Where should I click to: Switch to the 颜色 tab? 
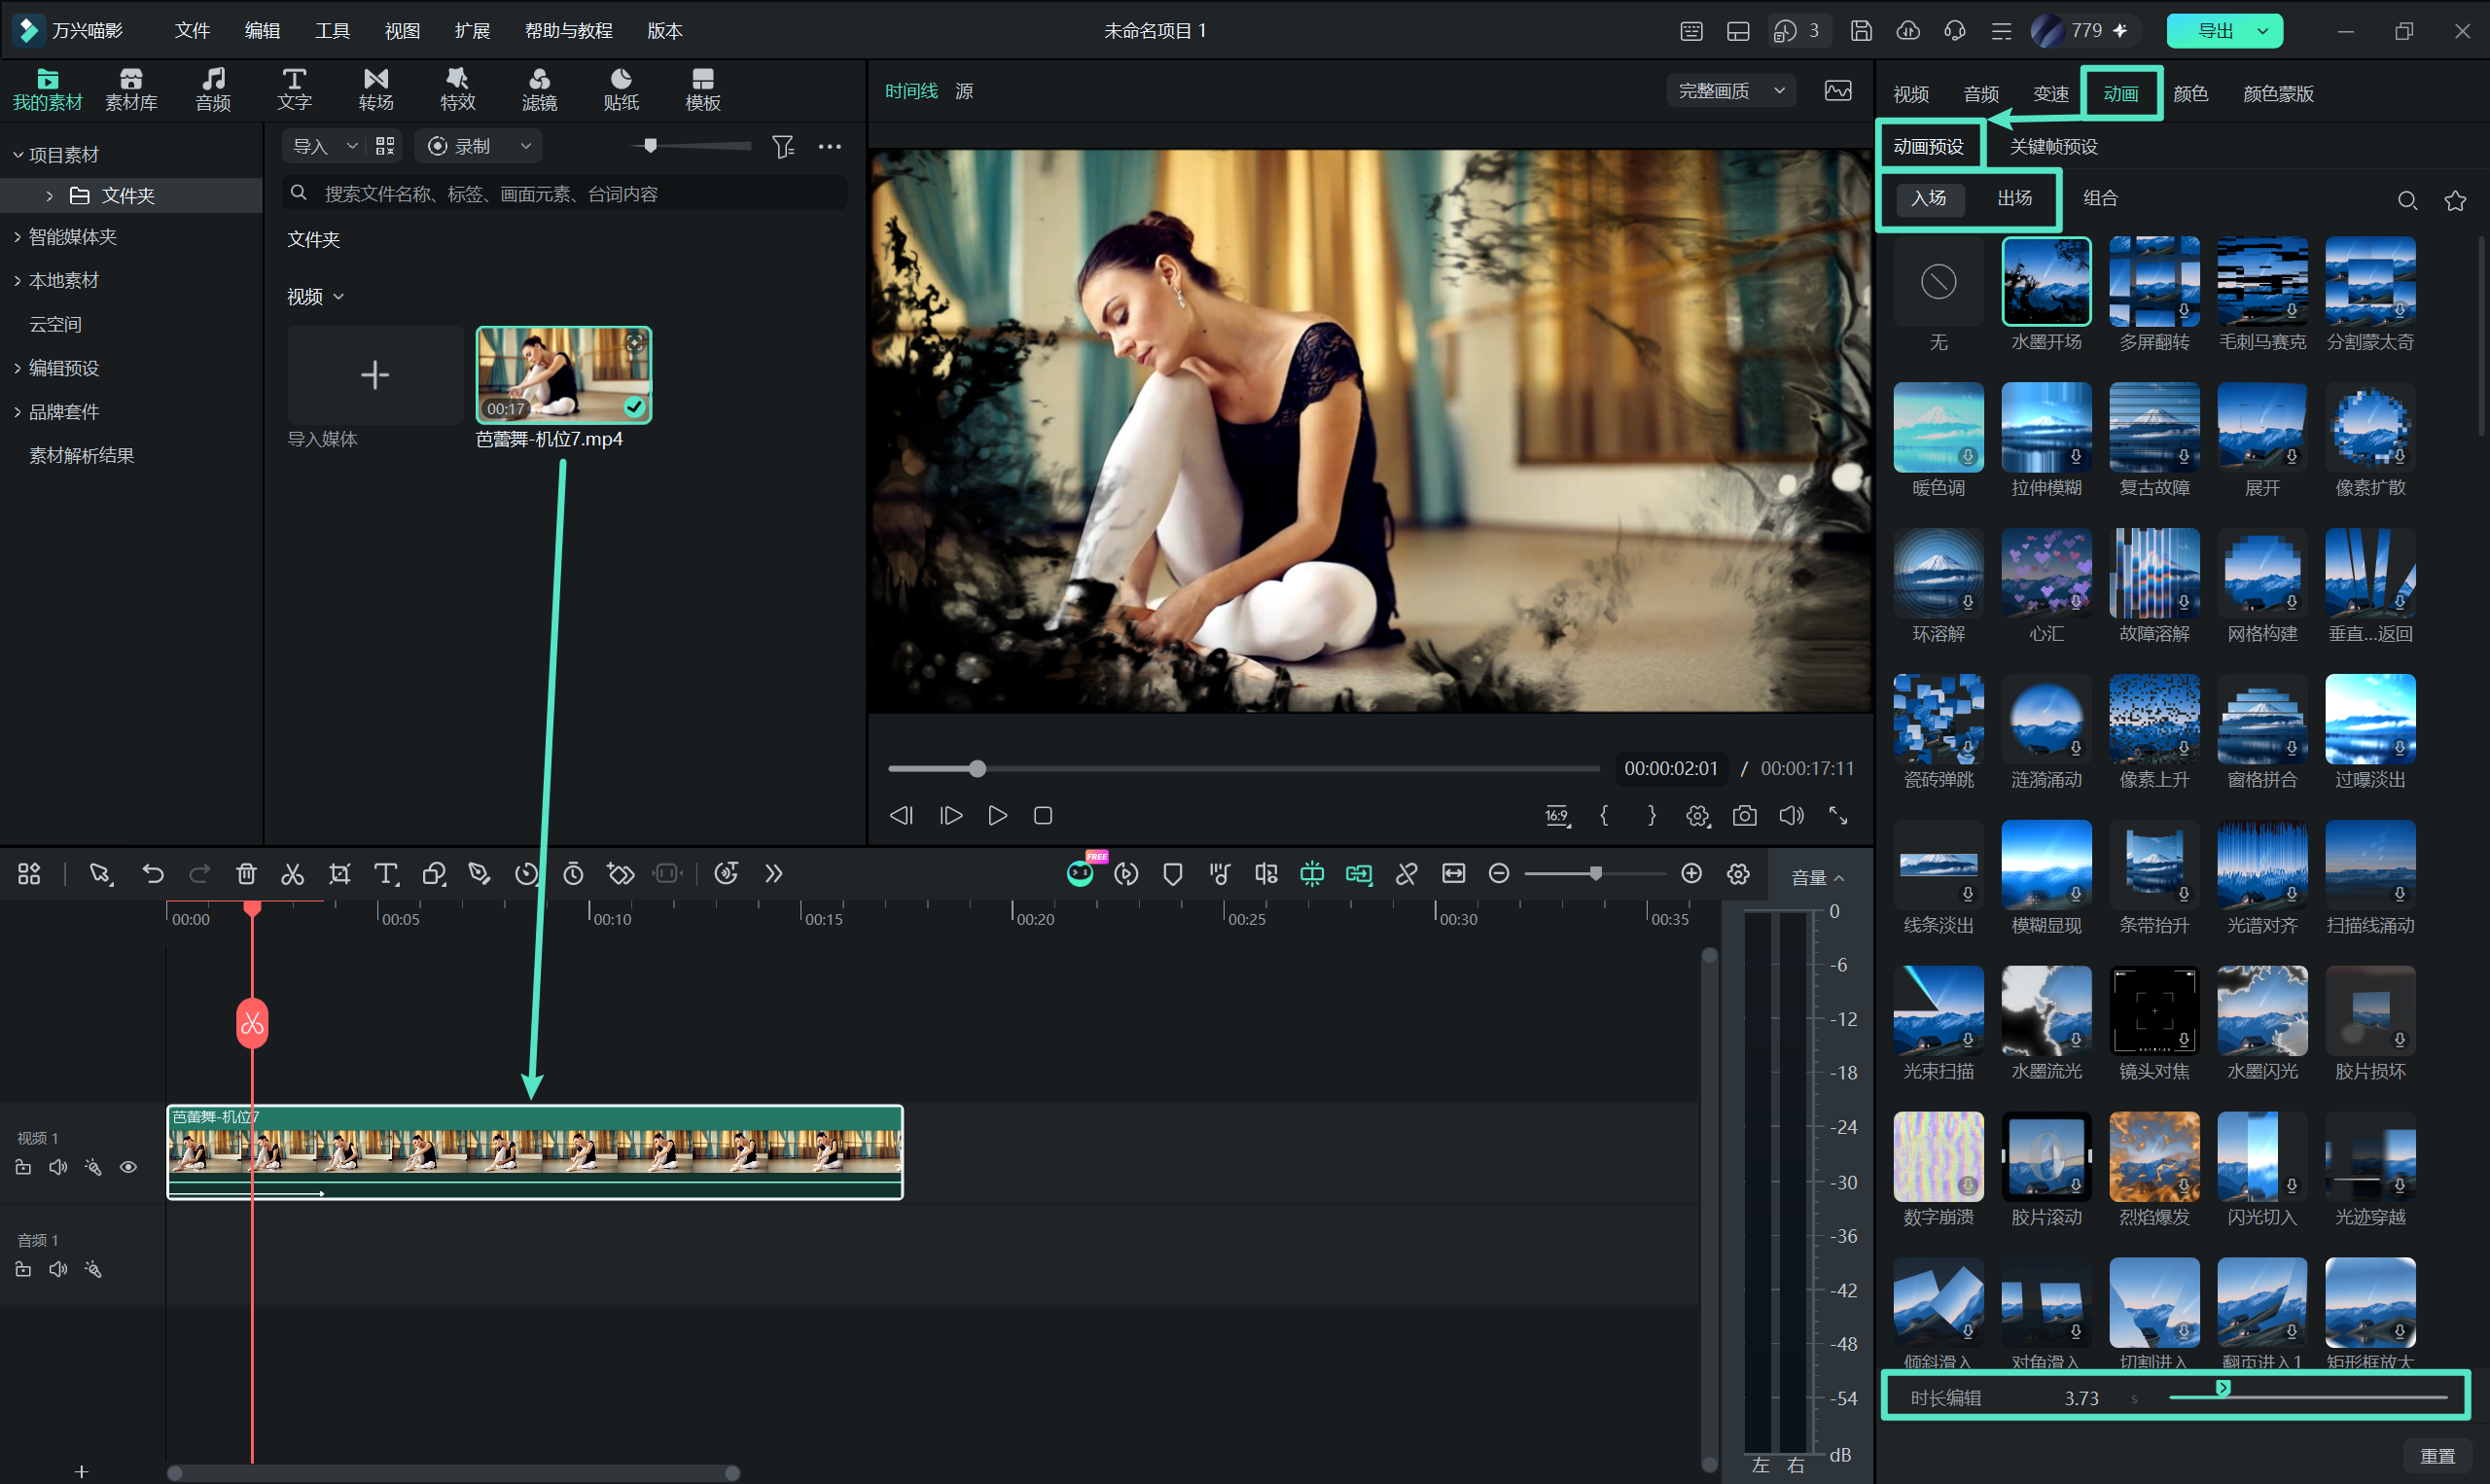(x=2190, y=93)
